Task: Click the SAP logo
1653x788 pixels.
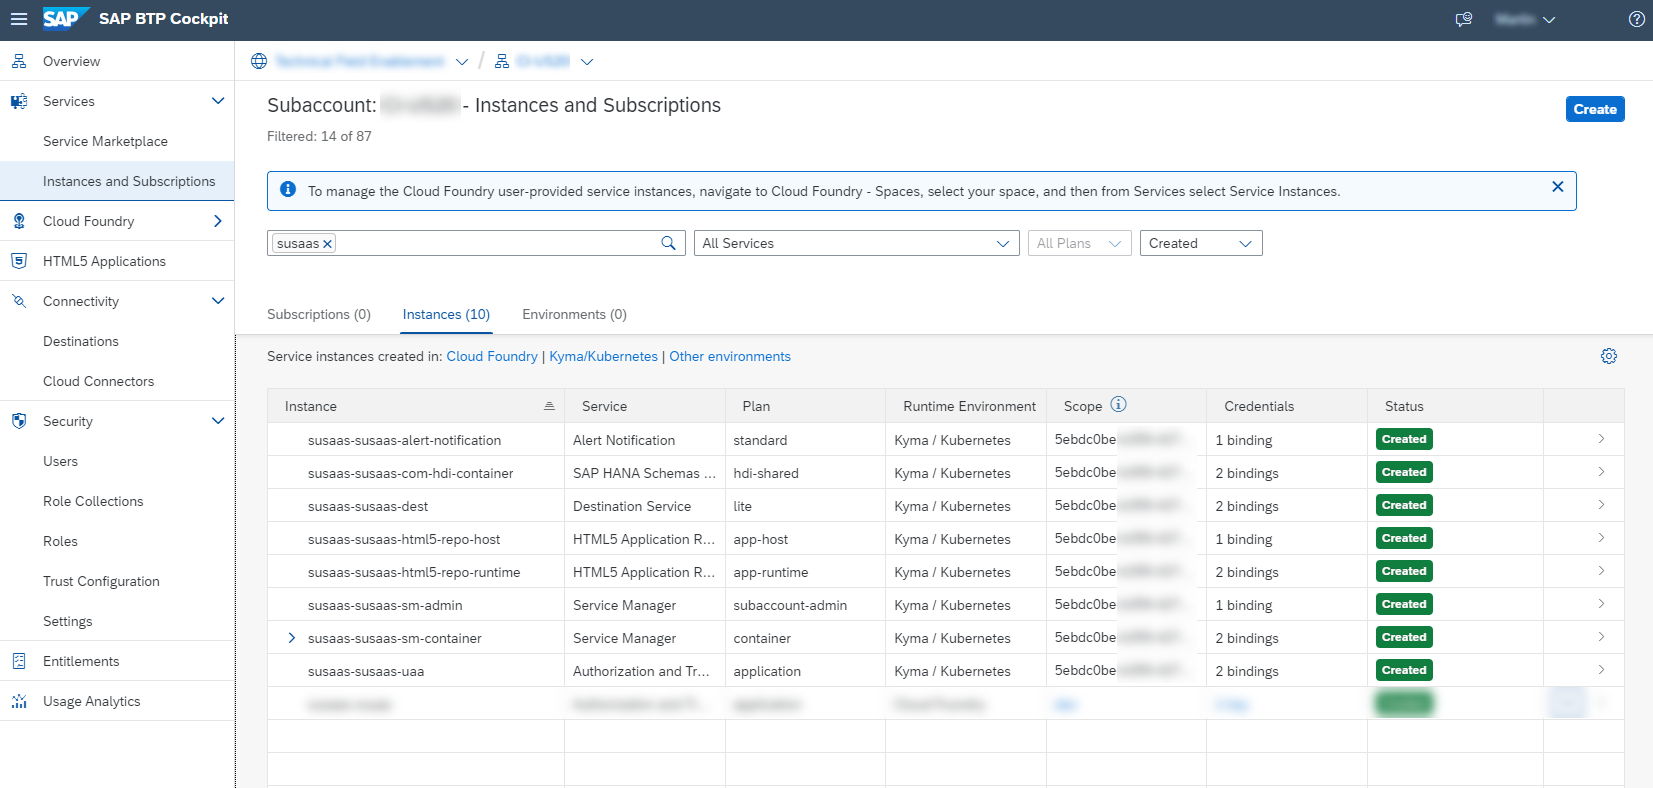Action: [x=64, y=19]
